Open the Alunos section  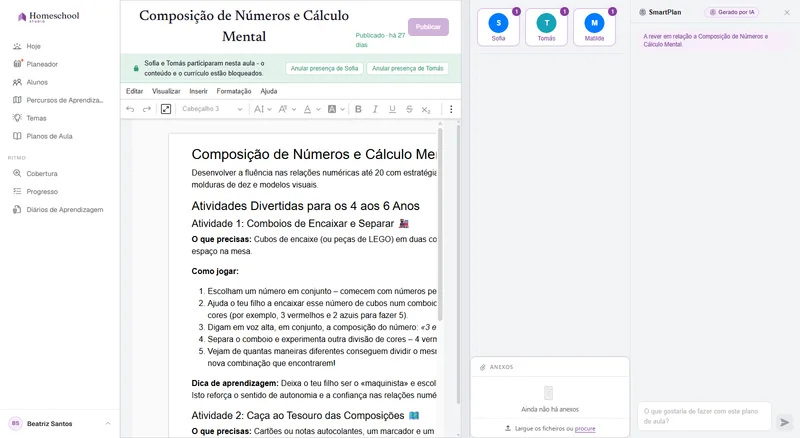(x=37, y=82)
